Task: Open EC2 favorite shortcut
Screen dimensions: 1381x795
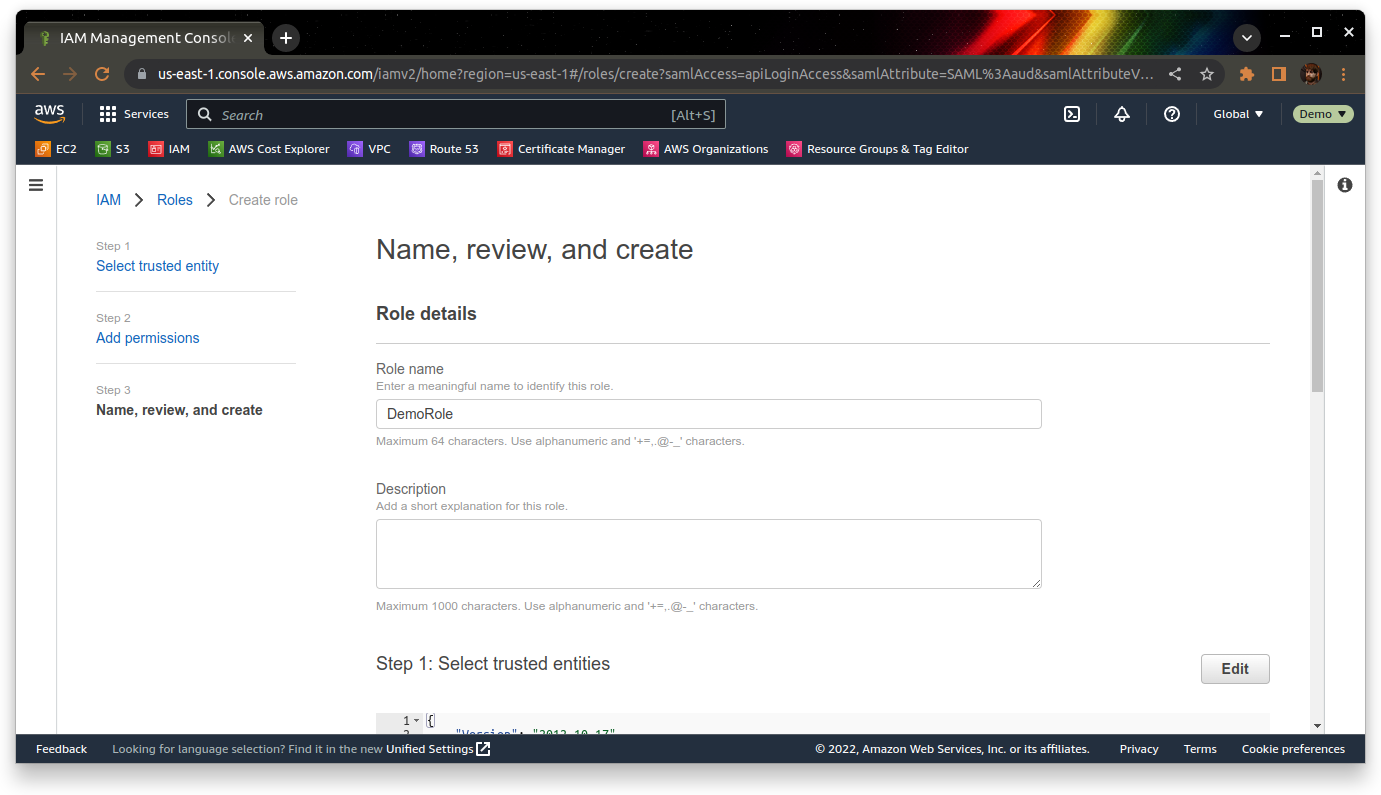Action: (x=56, y=149)
